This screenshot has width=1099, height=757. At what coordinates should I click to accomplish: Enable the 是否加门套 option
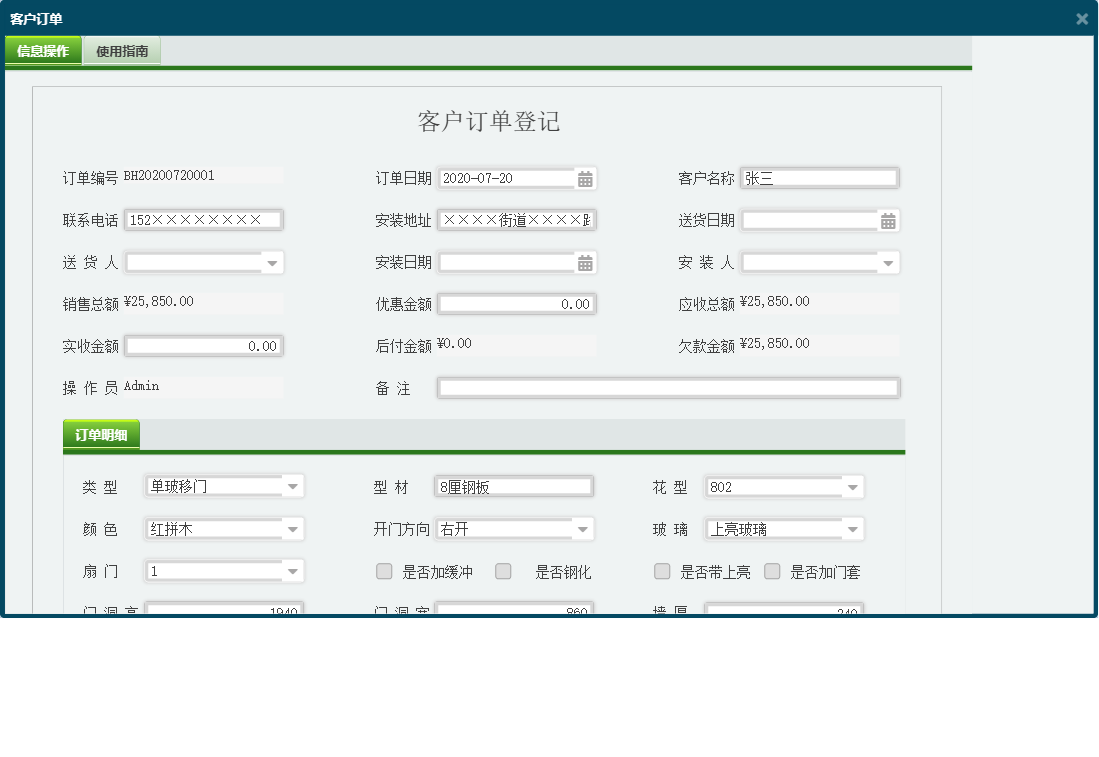pos(772,571)
